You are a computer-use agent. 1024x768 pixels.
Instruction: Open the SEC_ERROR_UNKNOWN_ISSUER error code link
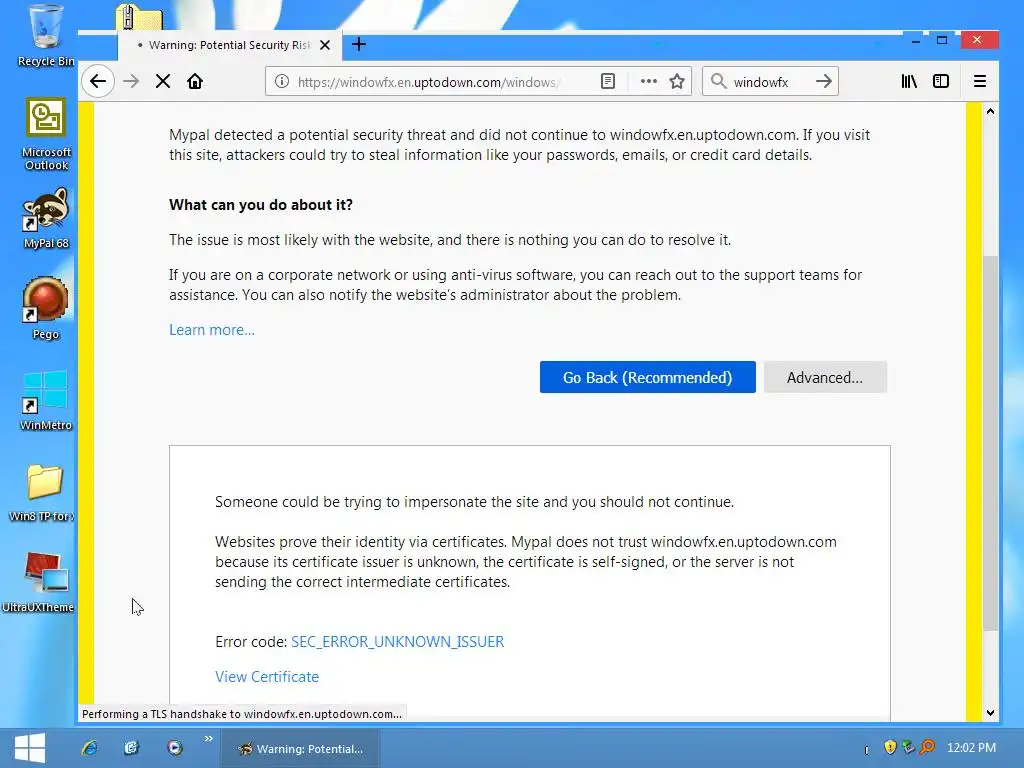[x=397, y=642]
